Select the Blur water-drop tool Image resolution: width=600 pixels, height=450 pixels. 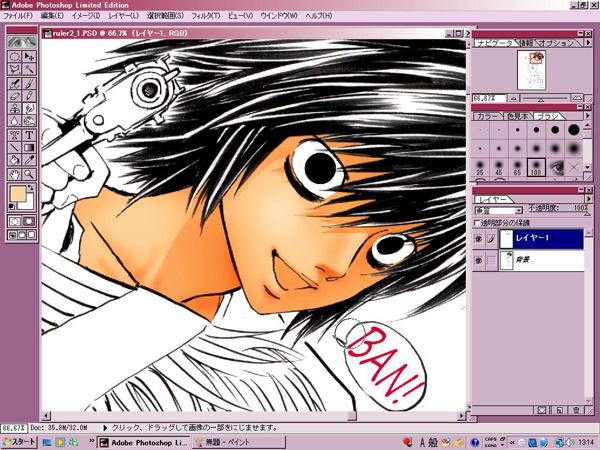[x=15, y=121]
